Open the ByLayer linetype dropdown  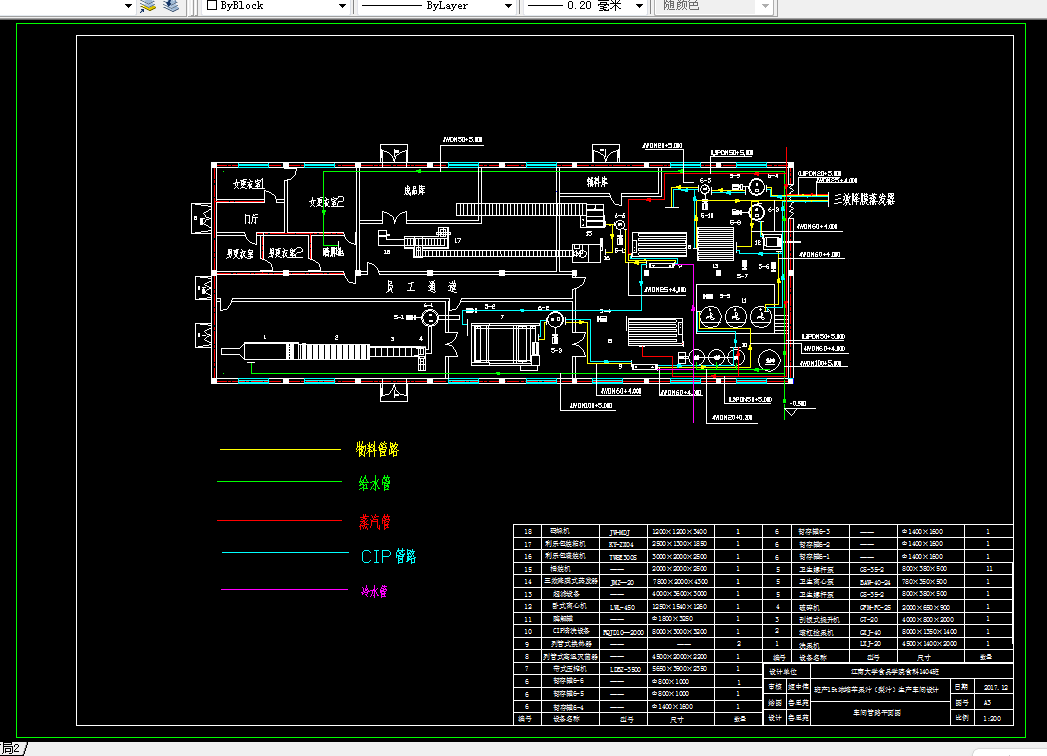[x=508, y=6]
